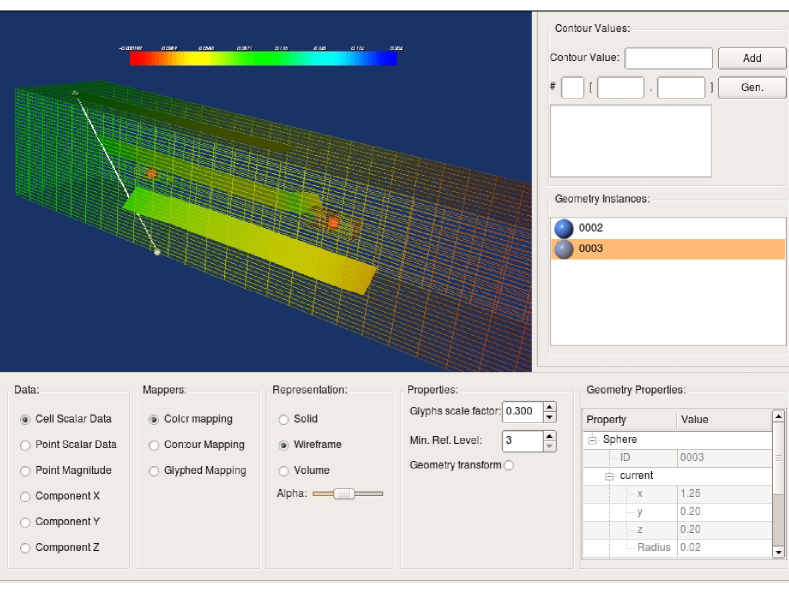Select Contour Mapping mapper option
The height and width of the screenshot is (592, 789).
click(x=154, y=445)
